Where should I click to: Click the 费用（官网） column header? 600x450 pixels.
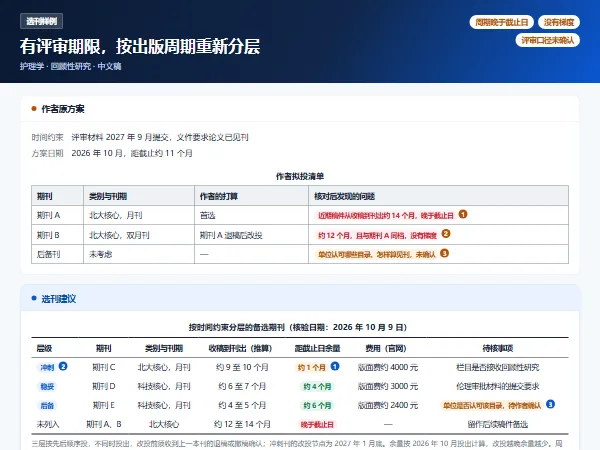386,348
